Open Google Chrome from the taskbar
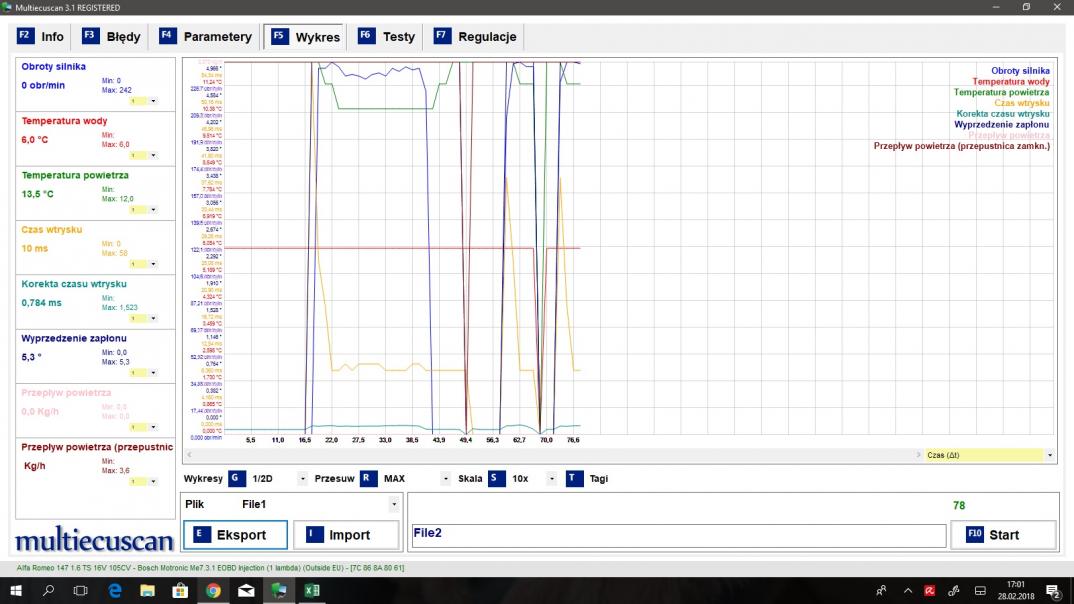Viewport: 1074px width, 604px height. (x=213, y=591)
